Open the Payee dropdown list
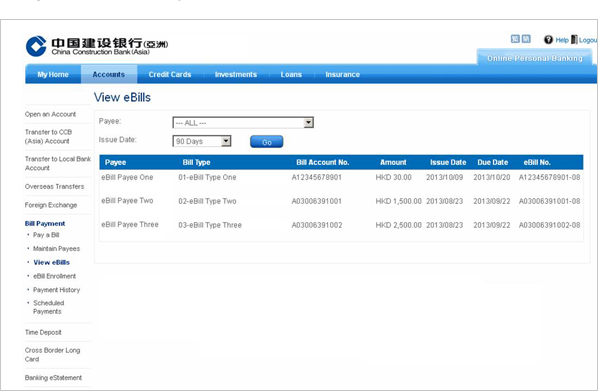The image size is (598, 391). pos(243,123)
